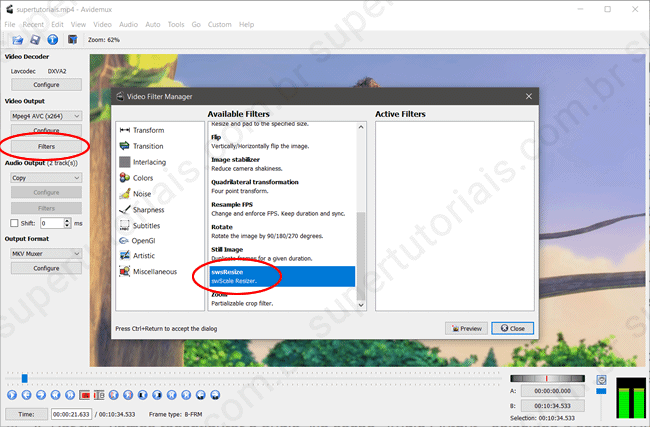Click the Save Video toolbar icon

click(x=35, y=39)
